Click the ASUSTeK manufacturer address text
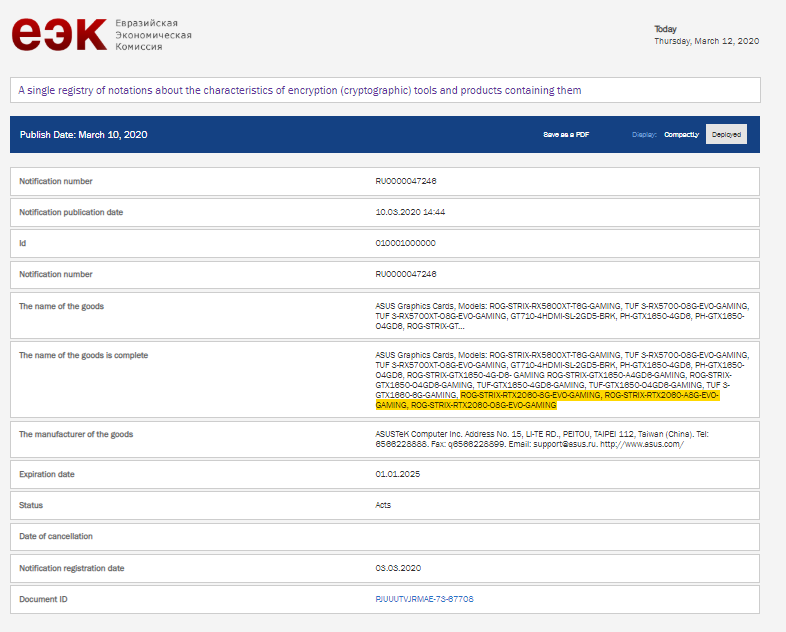Viewport: 786px width, 632px height. click(542, 439)
